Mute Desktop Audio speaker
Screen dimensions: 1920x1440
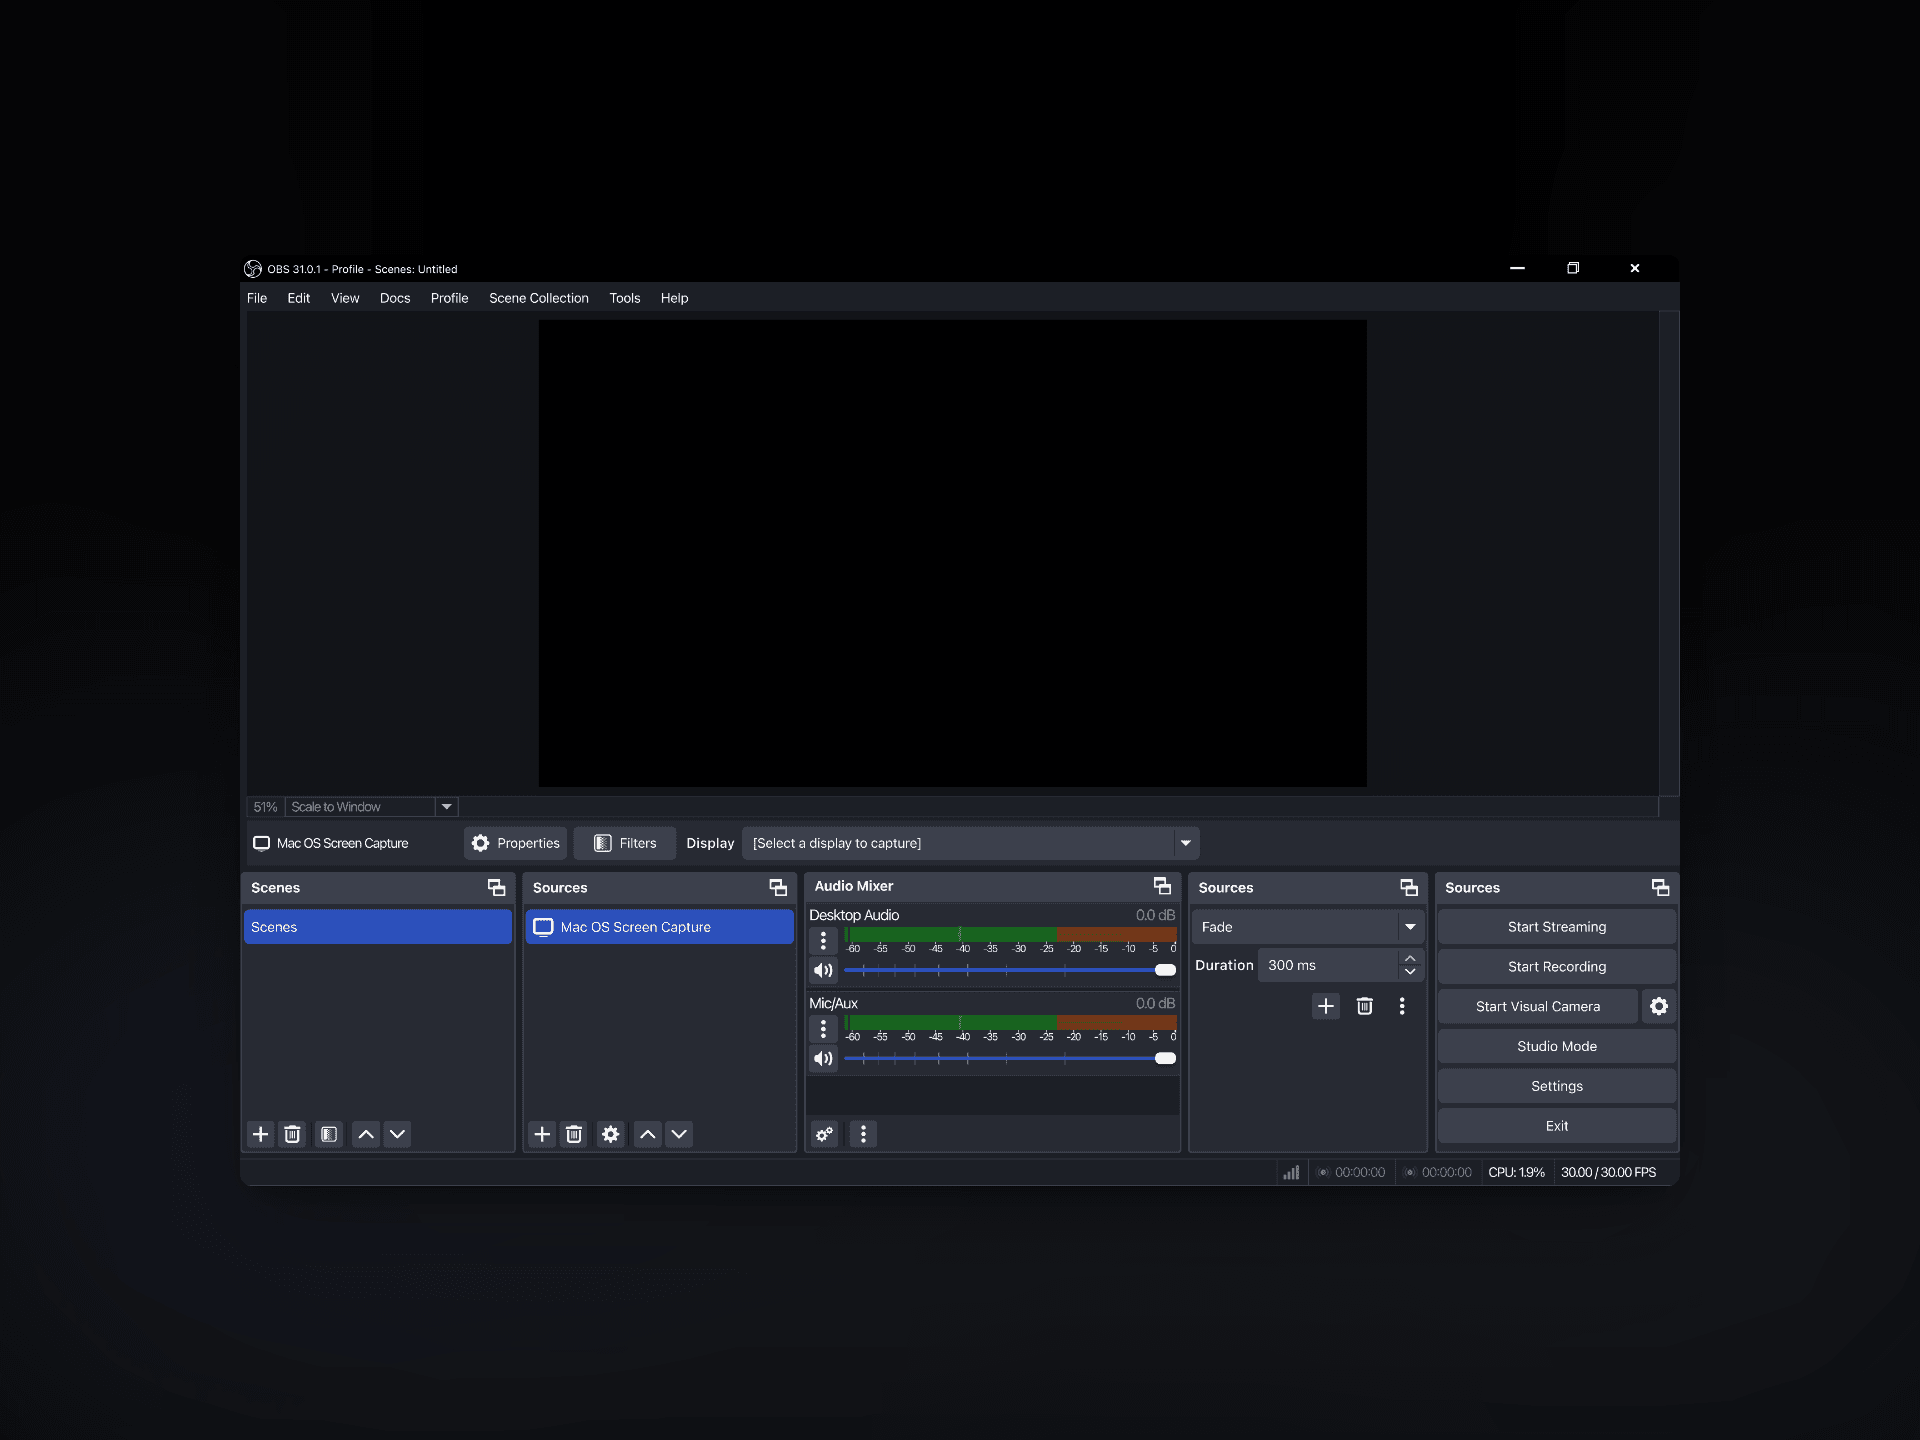(x=823, y=970)
